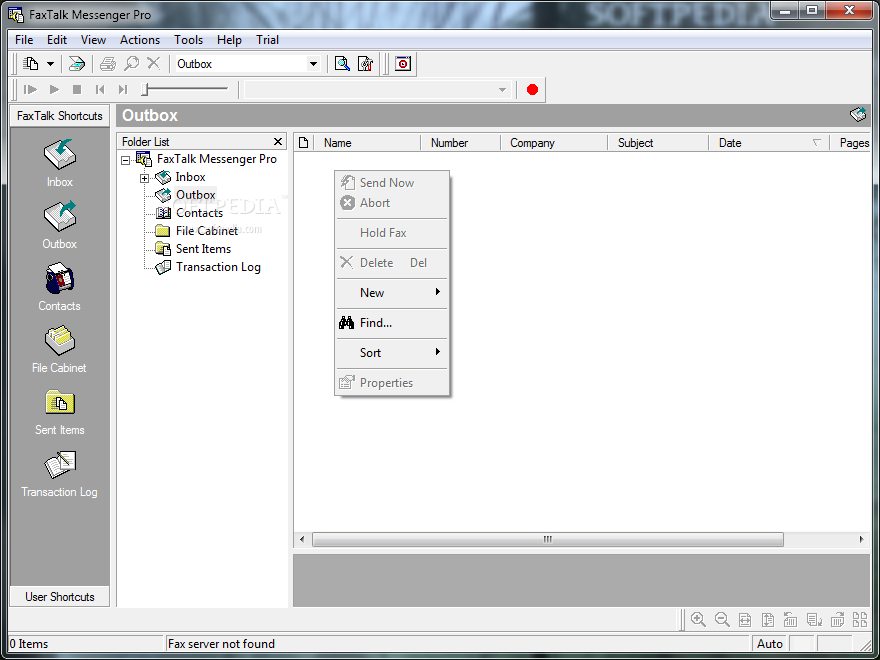
Task: Open the Help menu
Action: click(229, 40)
